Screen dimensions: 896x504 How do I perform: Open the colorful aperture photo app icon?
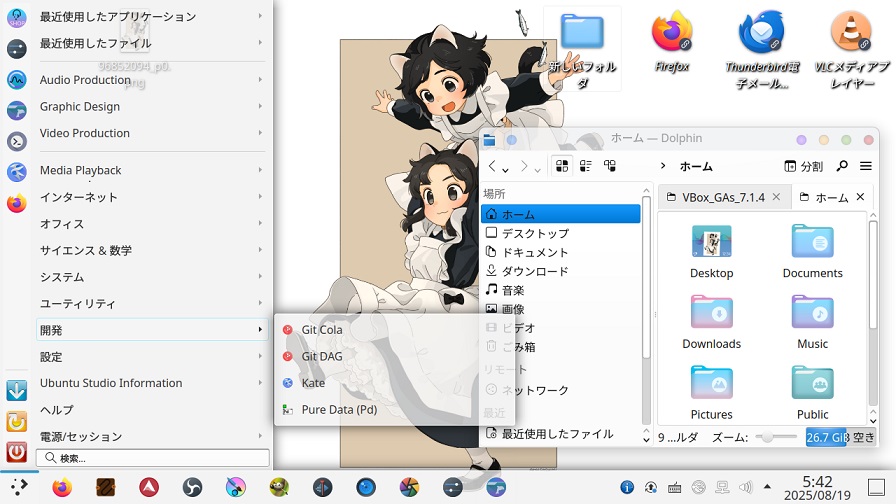click(409, 487)
